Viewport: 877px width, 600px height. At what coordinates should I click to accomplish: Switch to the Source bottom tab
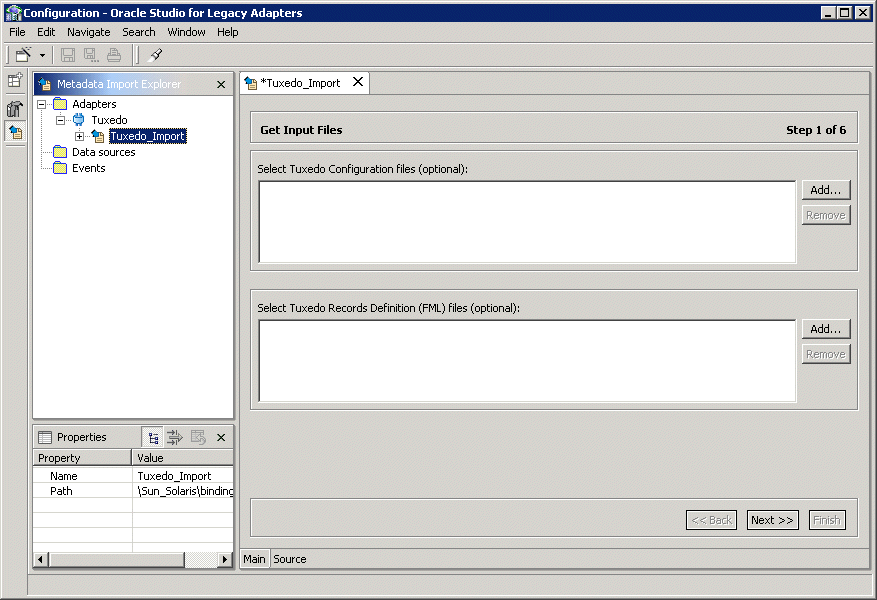[290, 559]
